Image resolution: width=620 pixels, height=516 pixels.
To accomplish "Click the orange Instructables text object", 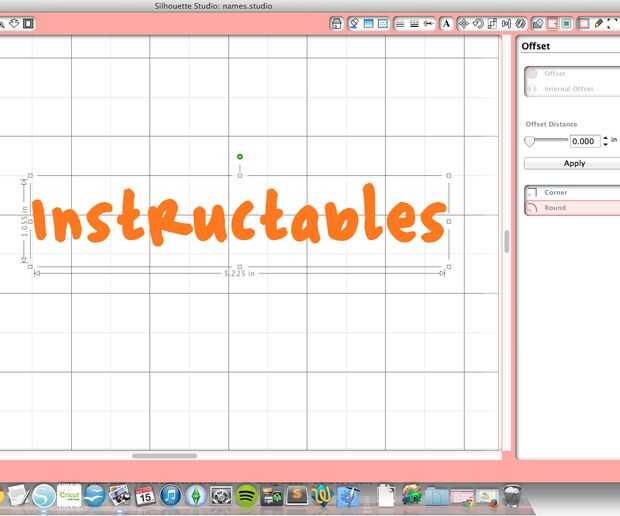I will point(239,215).
